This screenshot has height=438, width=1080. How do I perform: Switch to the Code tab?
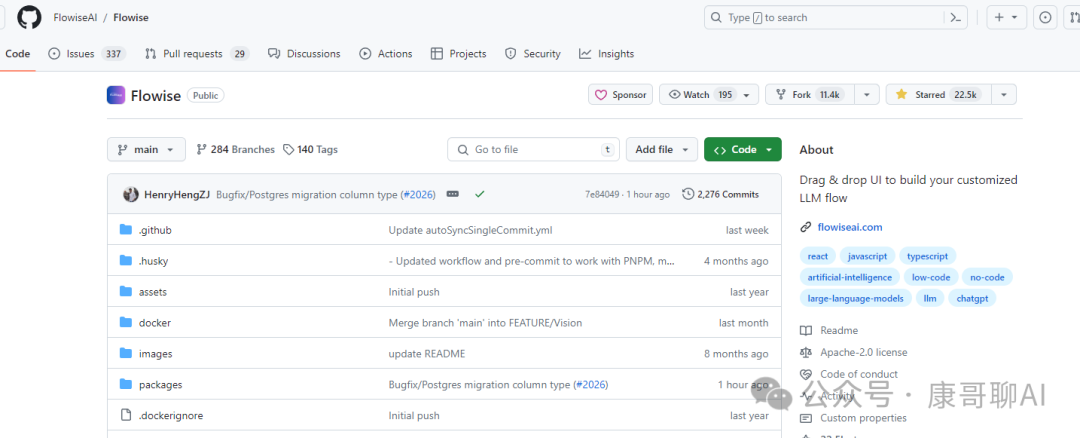coord(17,54)
